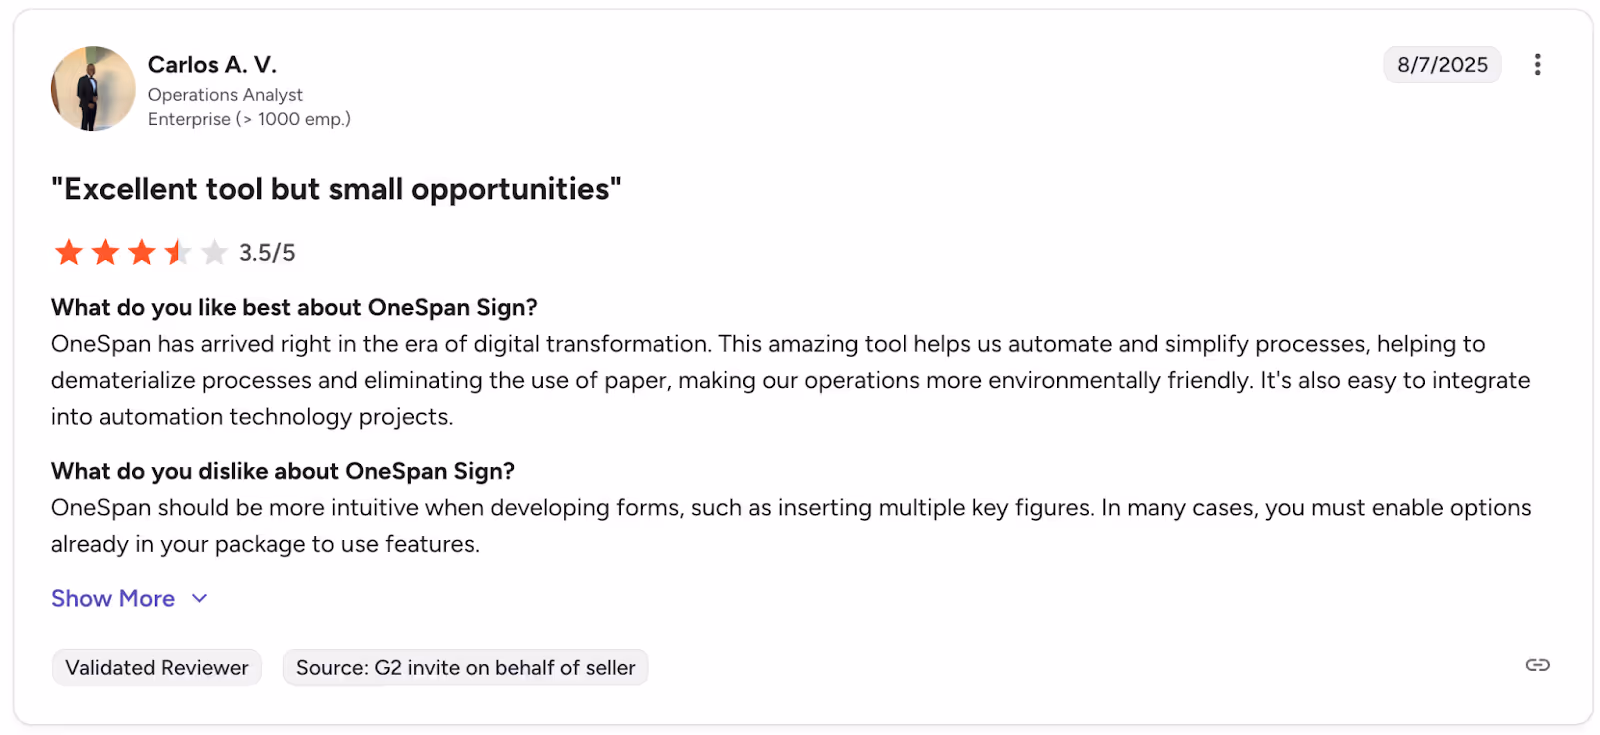Click the third star of the rating
This screenshot has height=735, width=1600.
click(x=142, y=252)
